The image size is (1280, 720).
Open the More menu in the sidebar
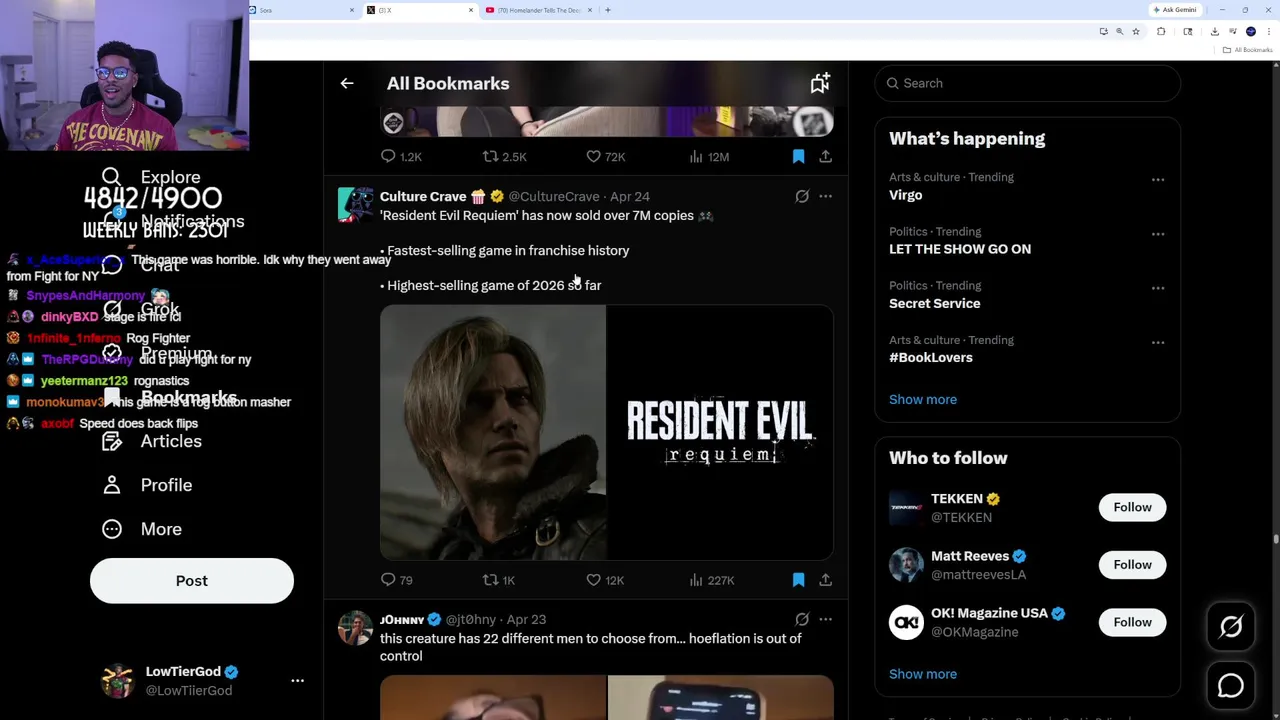(x=142, y=529)
